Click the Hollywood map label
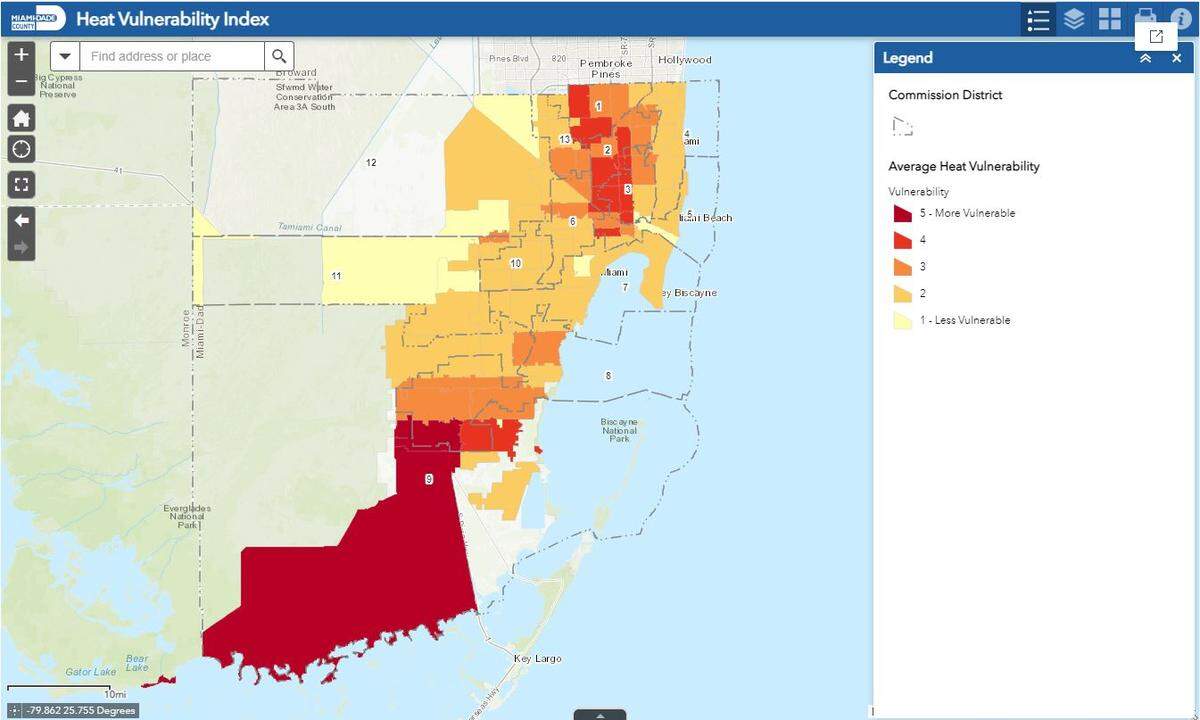The image size is (1200, 720). 685,60
